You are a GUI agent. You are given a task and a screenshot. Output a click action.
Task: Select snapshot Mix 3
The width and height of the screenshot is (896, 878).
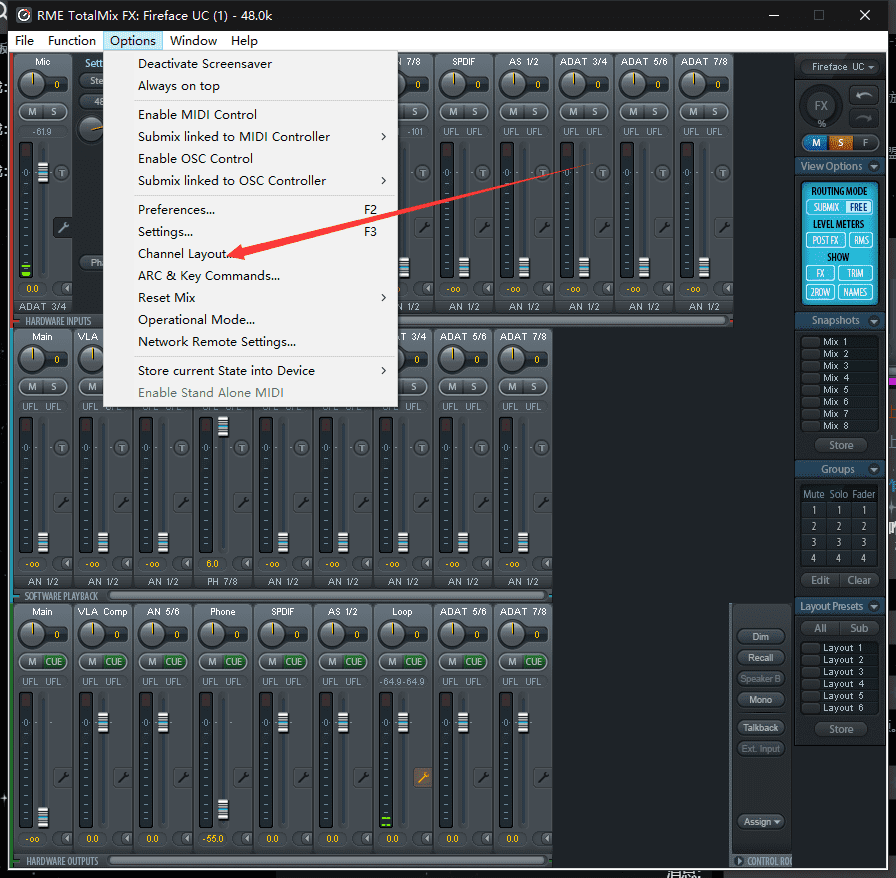pos(838,366)
